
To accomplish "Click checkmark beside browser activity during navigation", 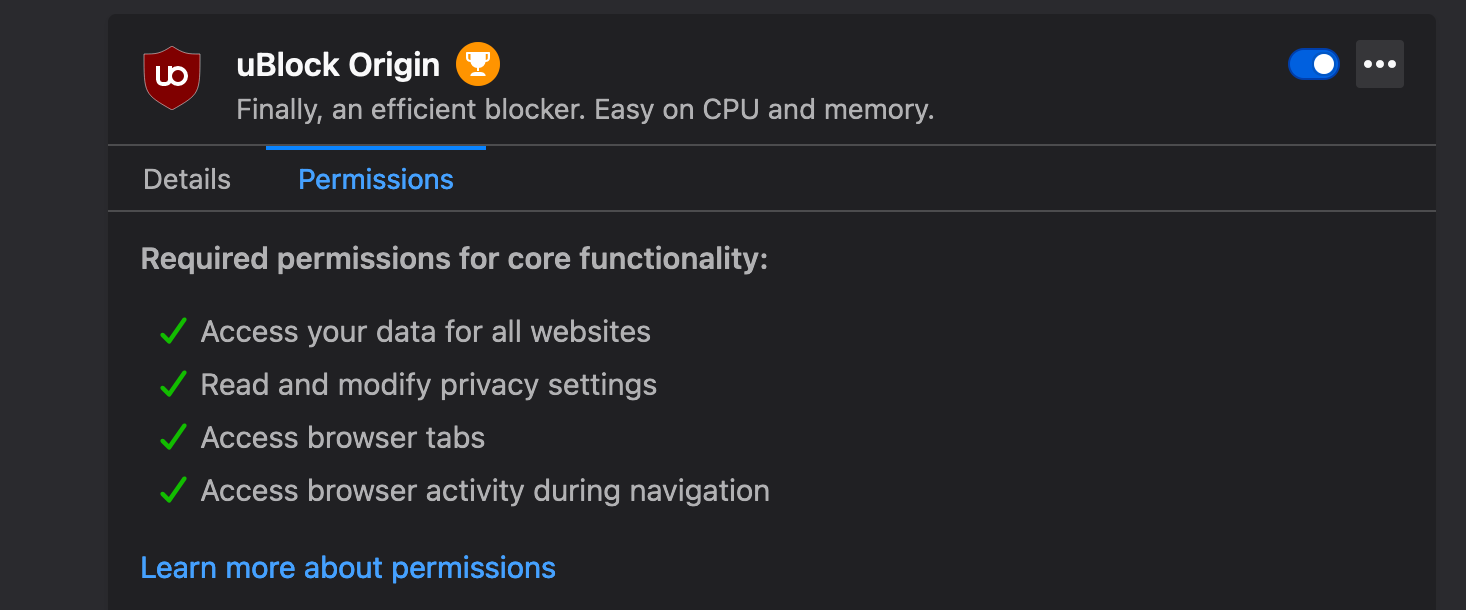I will (174, 491).
